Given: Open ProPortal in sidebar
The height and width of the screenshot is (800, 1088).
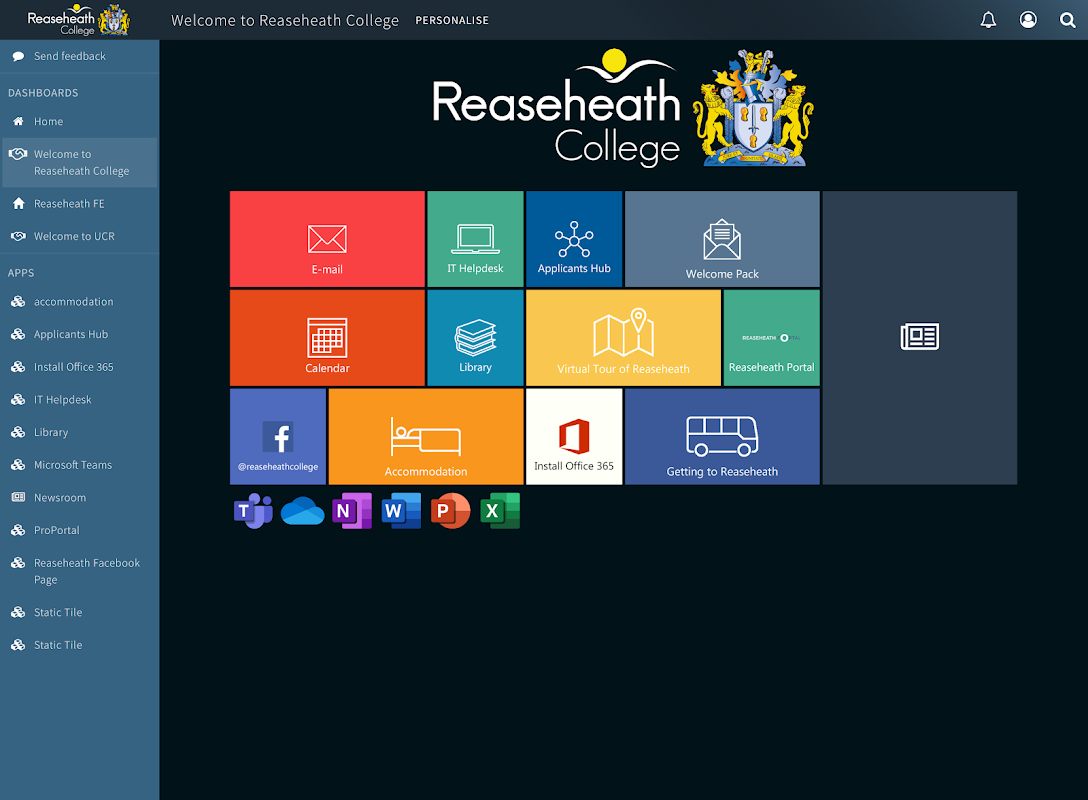Looking at the screenshot, I should pyautogui.click(x=79, y=530).
